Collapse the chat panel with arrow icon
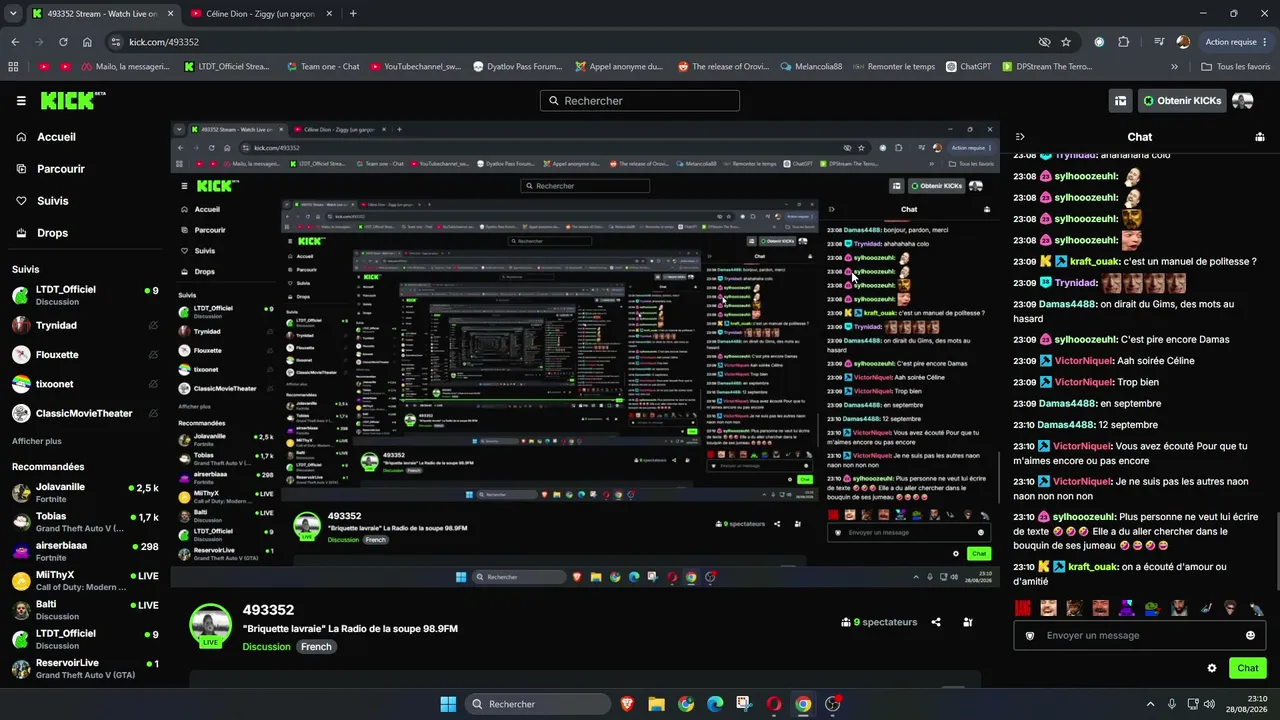The image size is (1280, 720). 1020,137
